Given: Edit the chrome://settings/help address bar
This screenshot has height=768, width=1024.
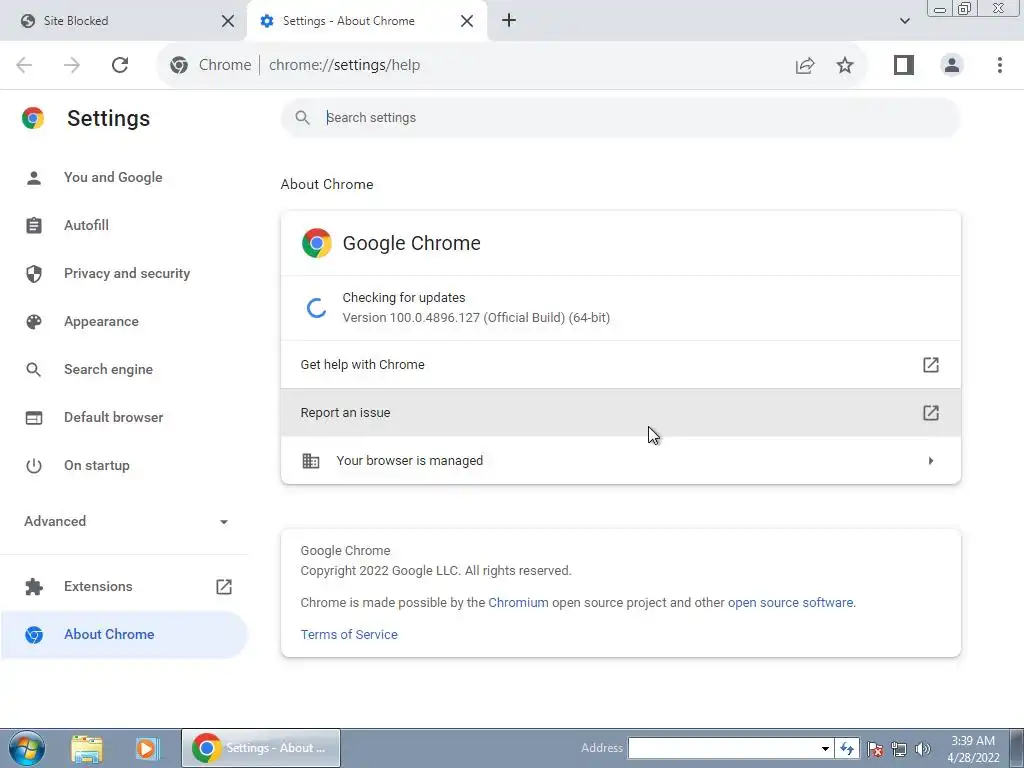Looking at the screenshot, I should click(x=344, y=65).
